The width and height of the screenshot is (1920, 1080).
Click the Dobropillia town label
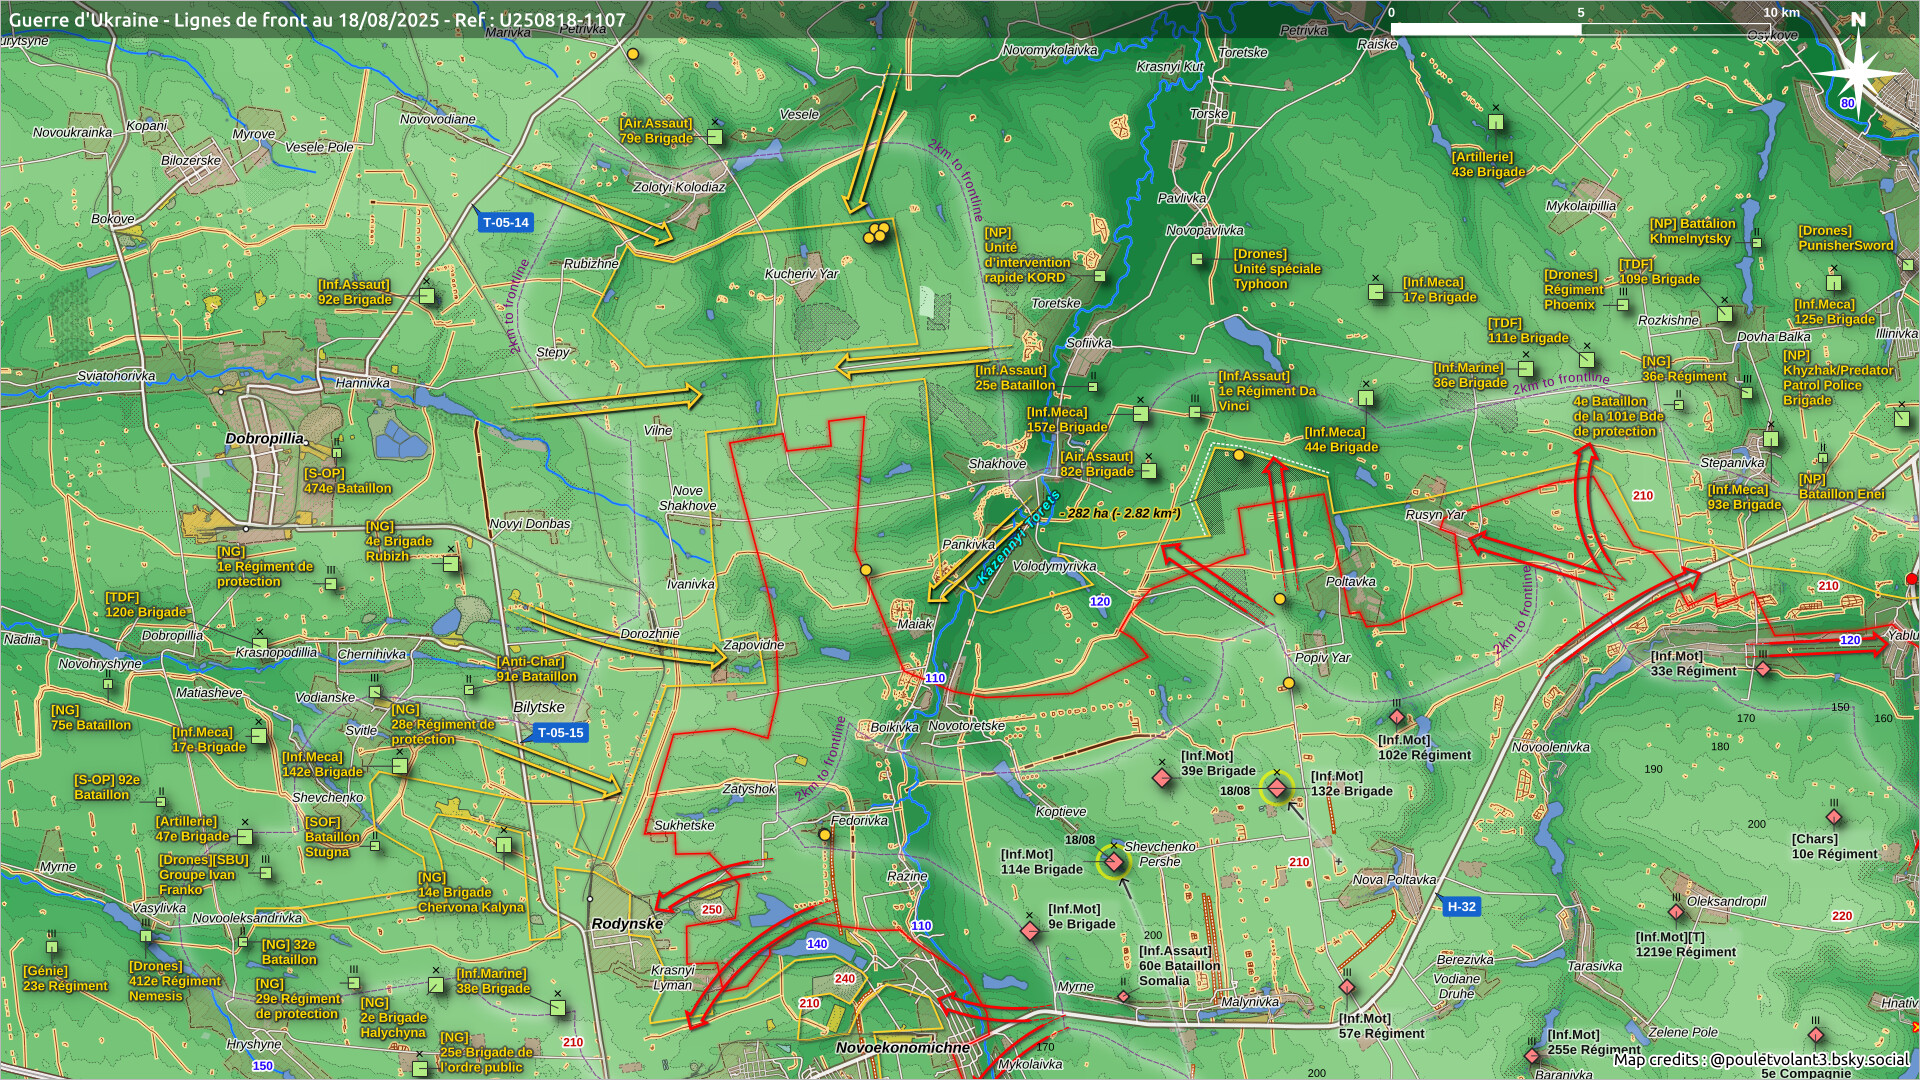click(264, 438)
